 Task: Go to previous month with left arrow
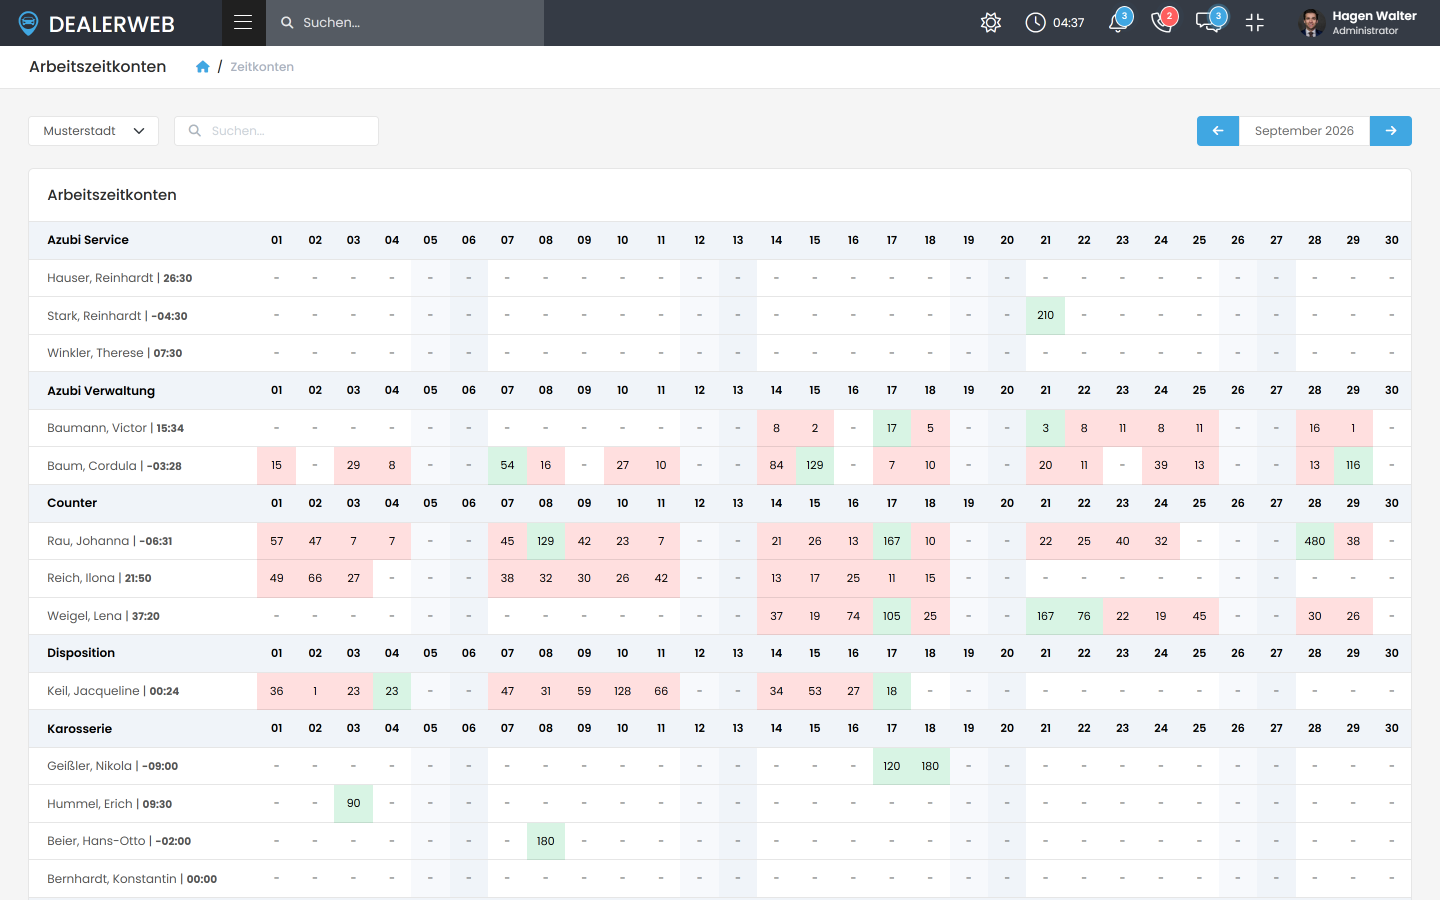(1218, 131)
